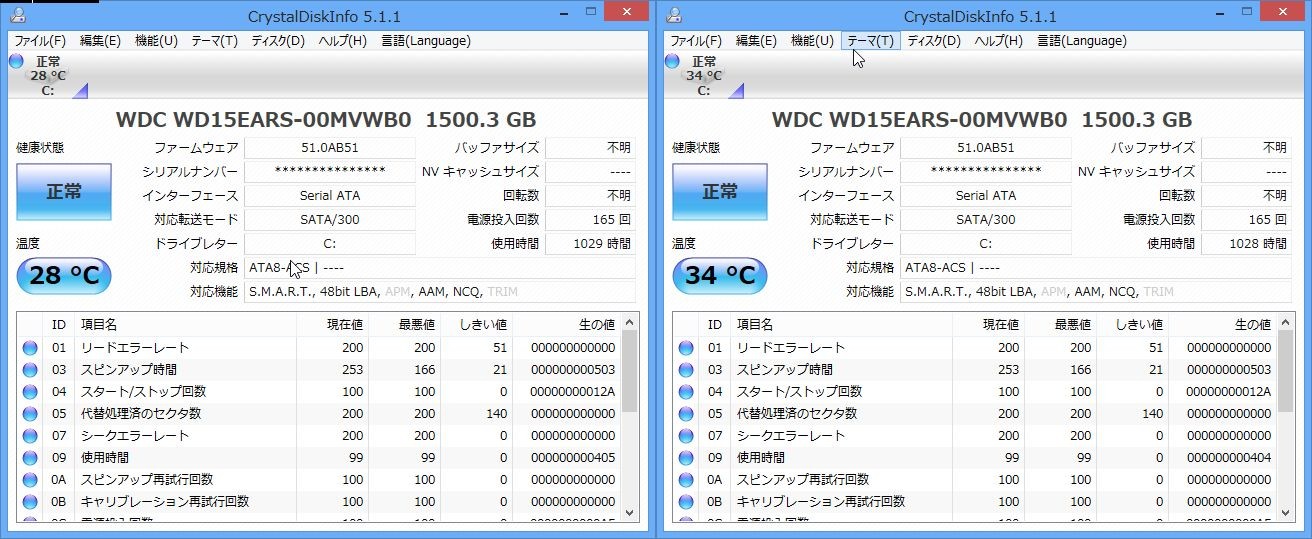Click status orb for ID 04 in right window
Screen dimensions: 1312x539
[686, 392]
